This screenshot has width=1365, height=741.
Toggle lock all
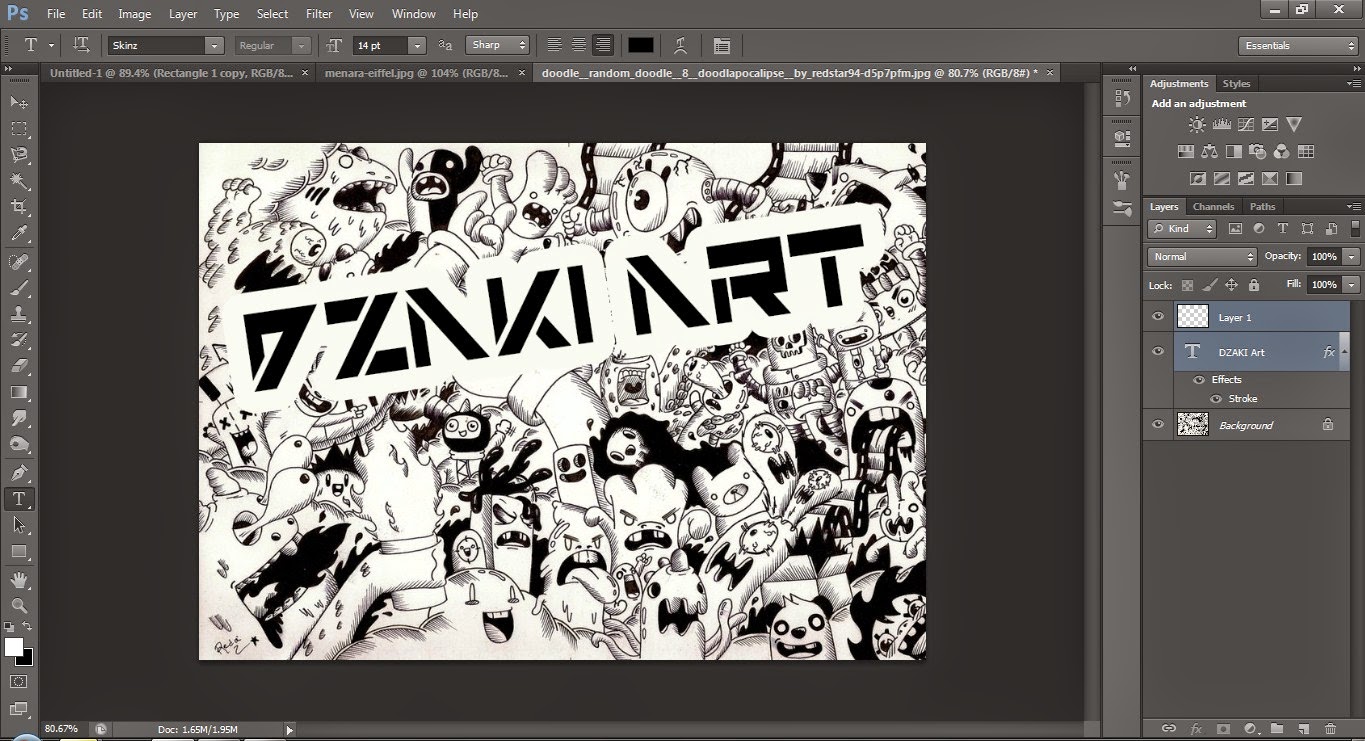point(1254,285)
